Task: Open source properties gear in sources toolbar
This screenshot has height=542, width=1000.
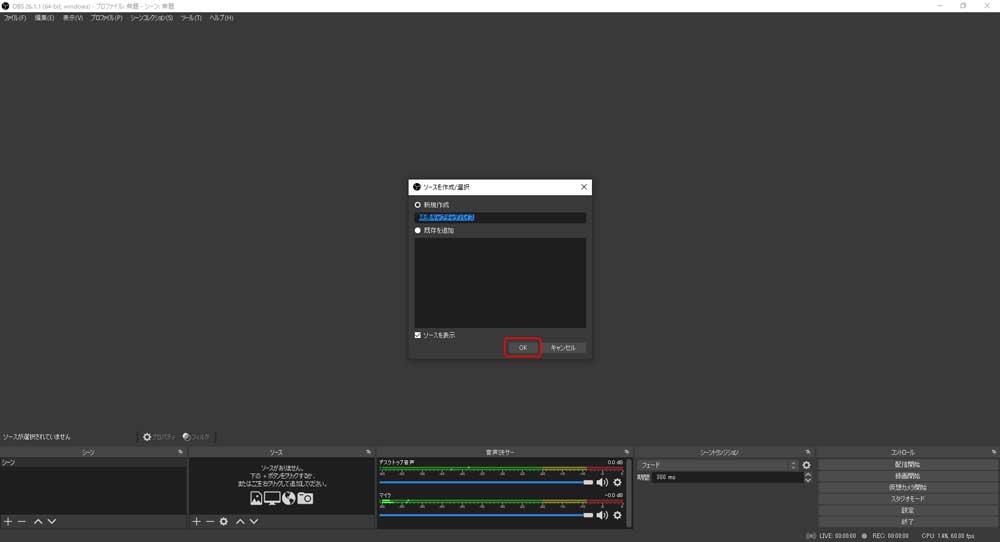Action: (x=224, y=522)
